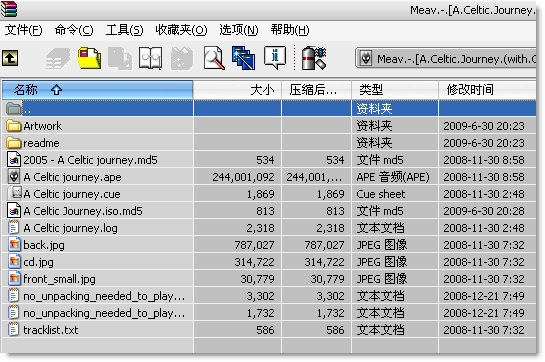The image size is (545, 362).
Task: Click the A Celtic journey.ape file icon
Action: 14,176
